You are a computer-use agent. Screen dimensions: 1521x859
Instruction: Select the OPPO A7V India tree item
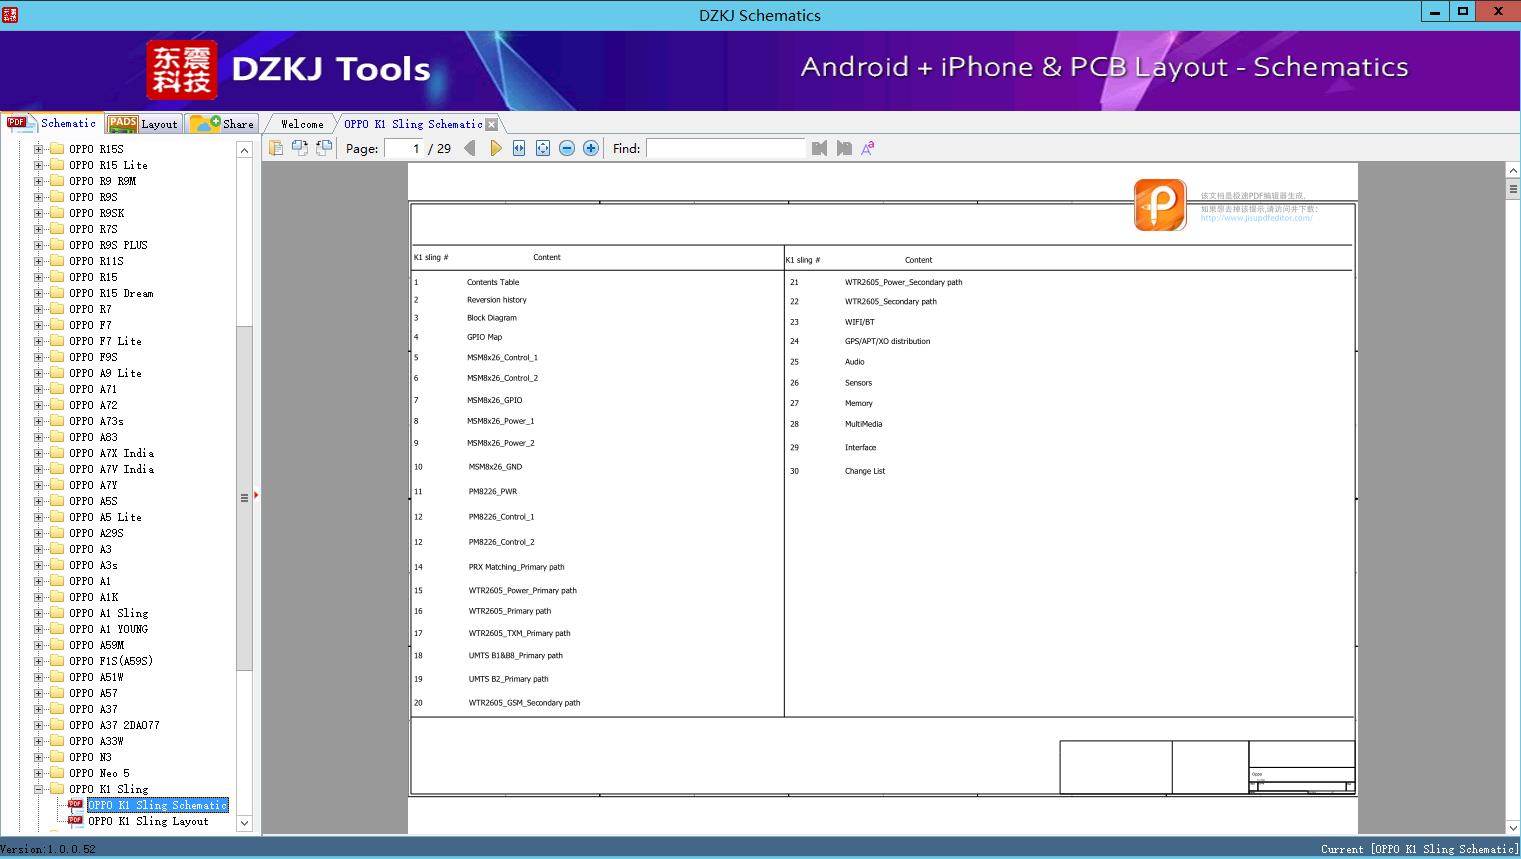[111, 469]
